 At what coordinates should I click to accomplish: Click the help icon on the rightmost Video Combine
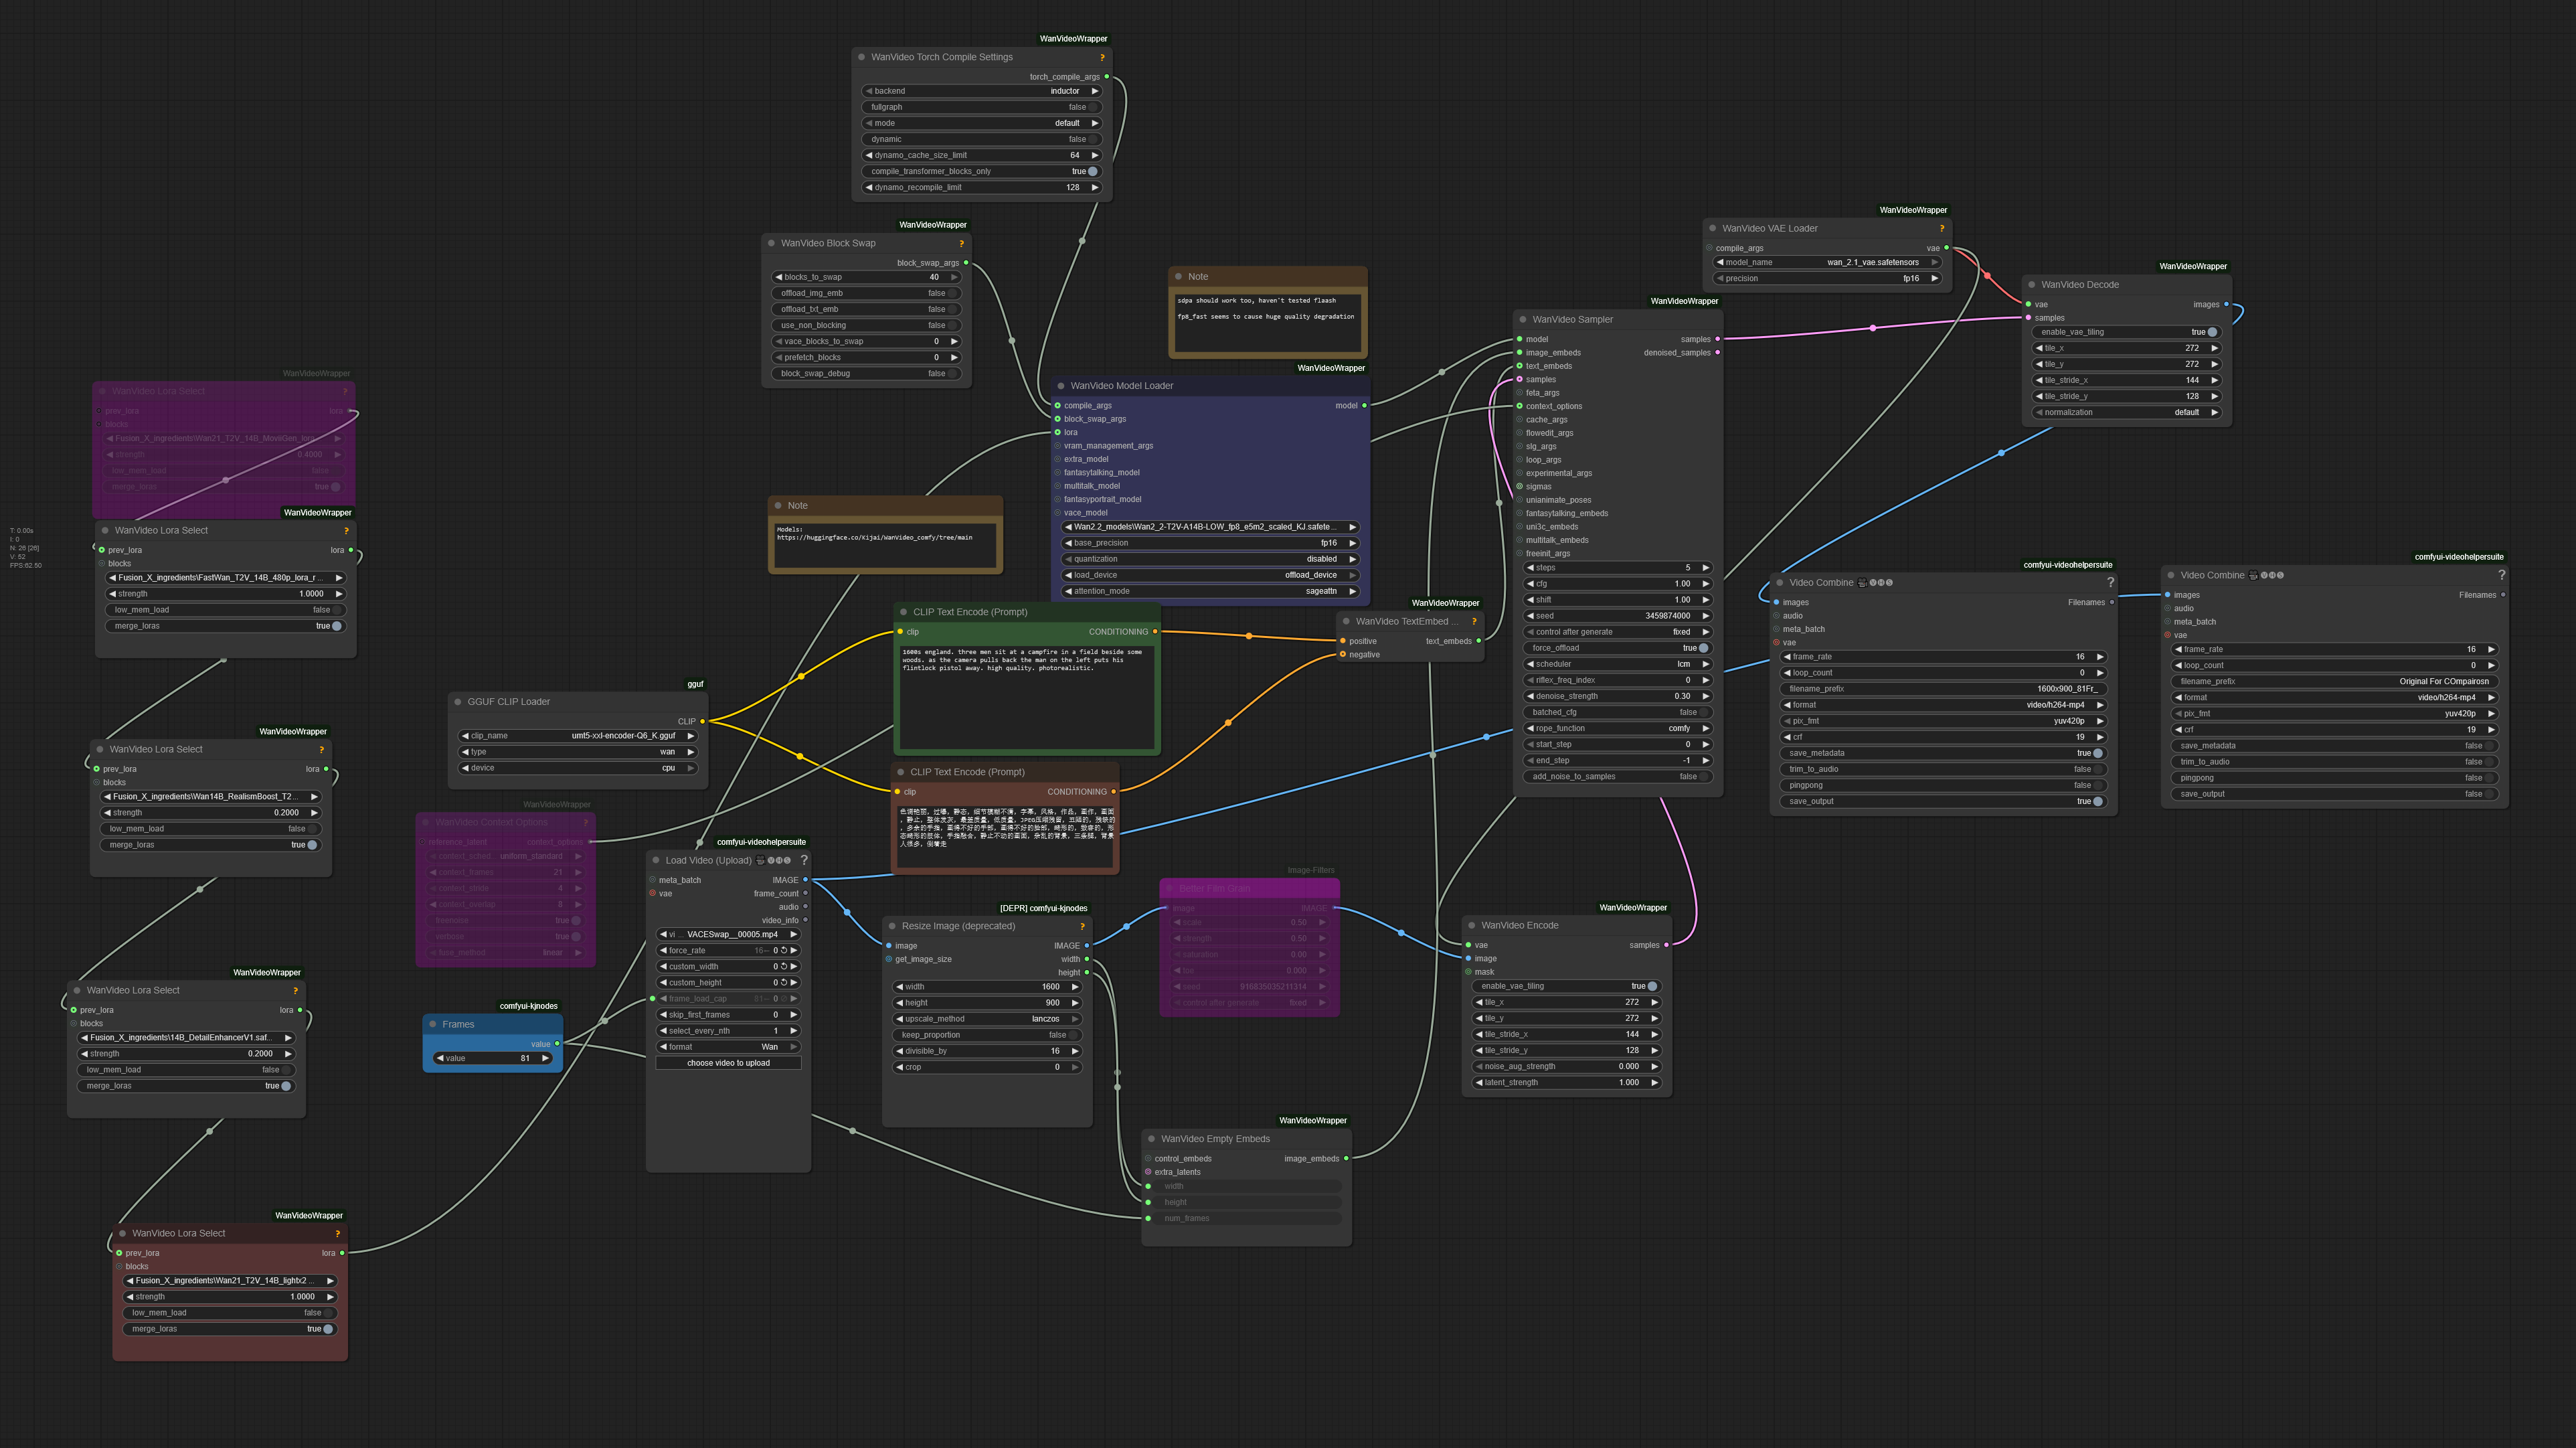tap(2501, 575)
